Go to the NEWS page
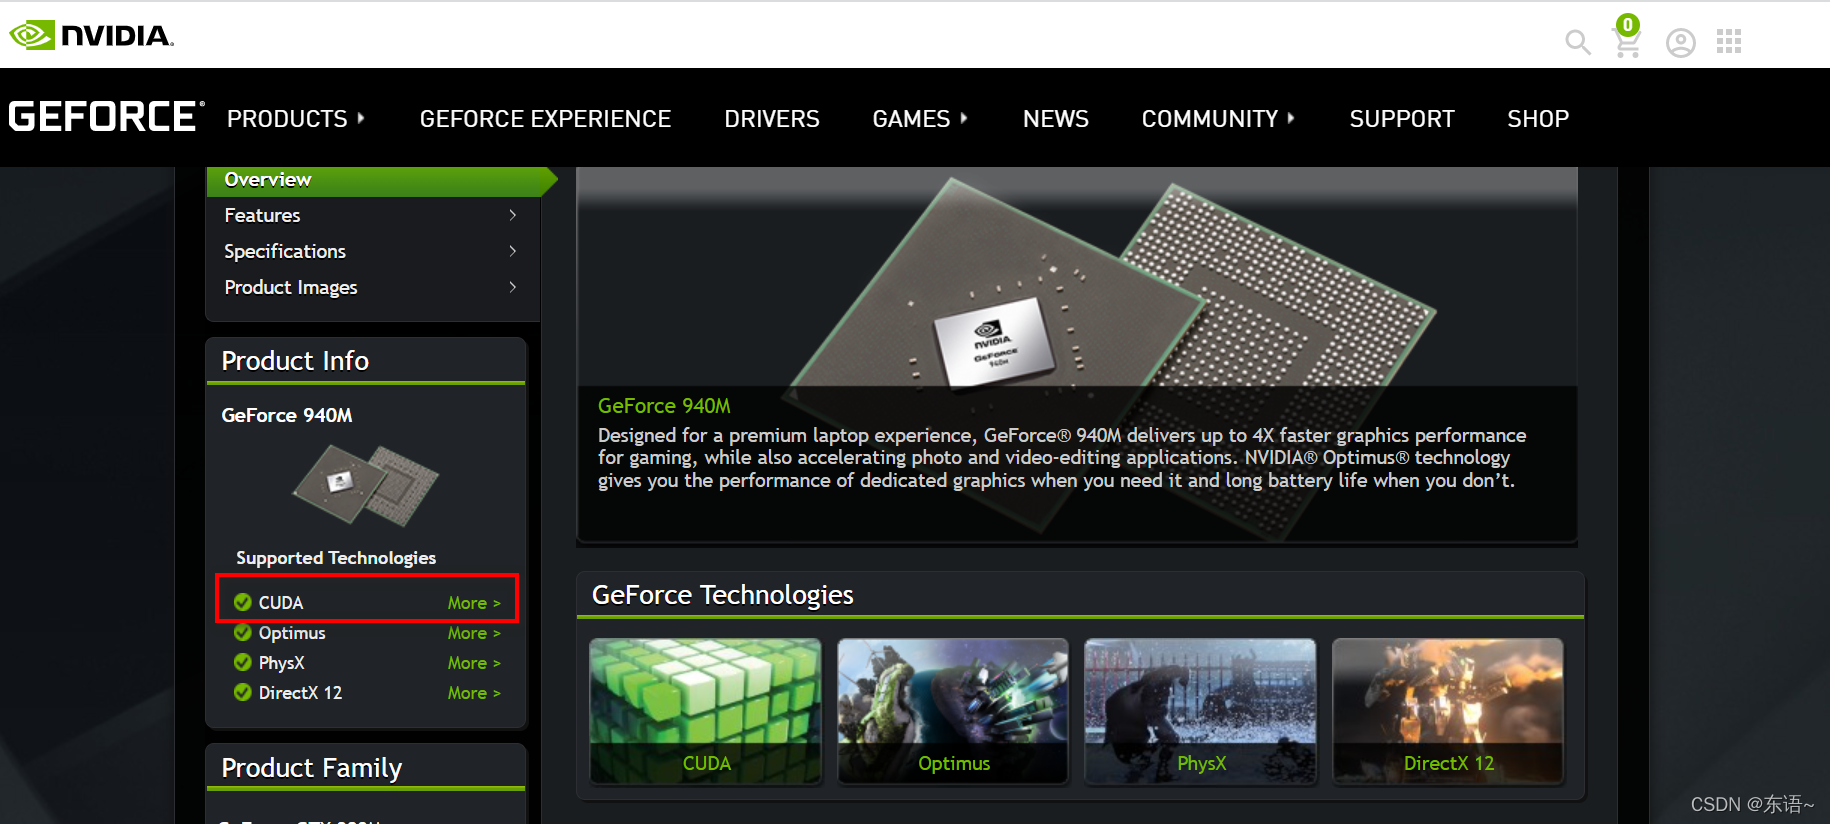 click(1056, 119)
